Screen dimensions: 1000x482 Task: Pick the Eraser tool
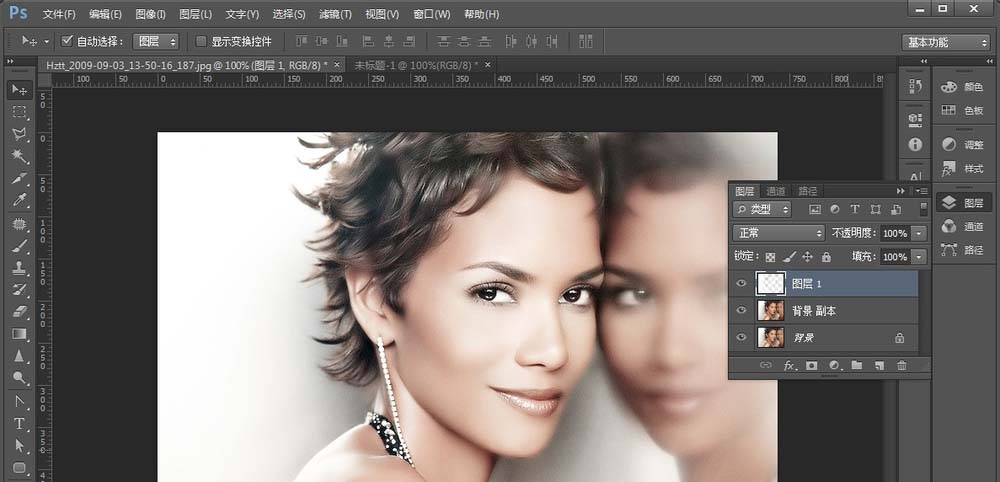tap(19, 311)
